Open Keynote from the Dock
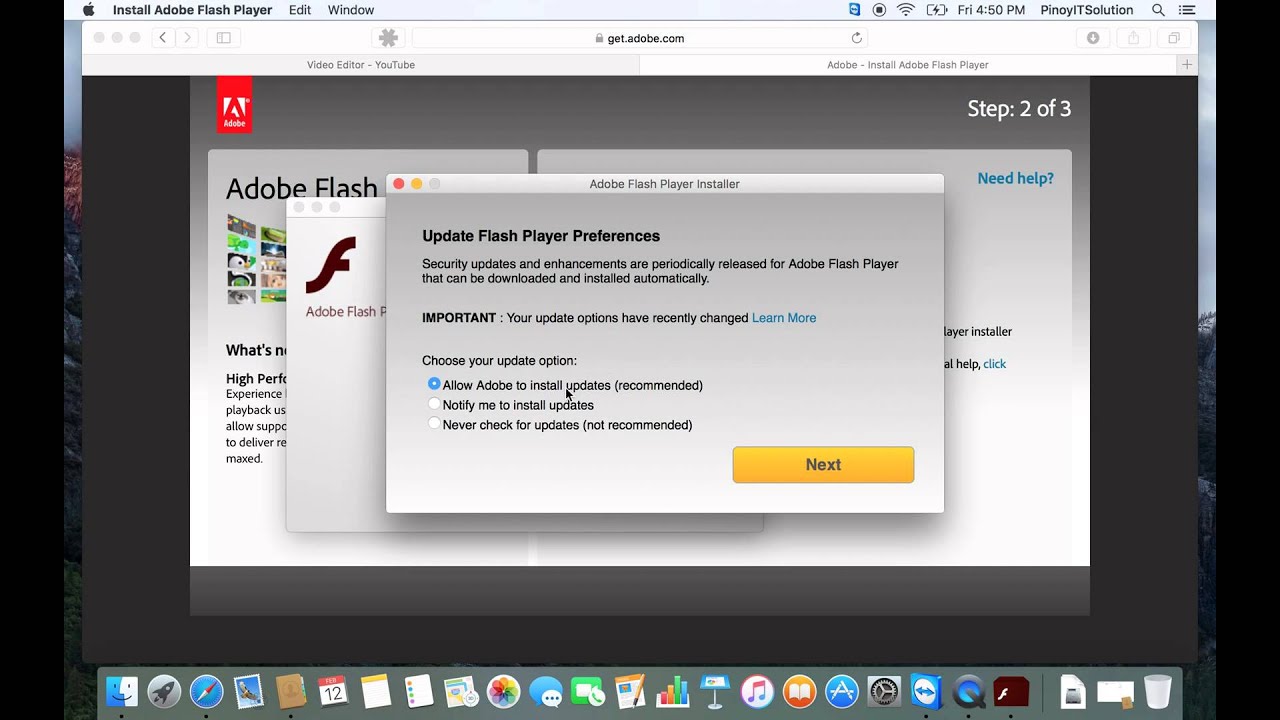Screen dimensions: 1280x720 point(715,691)
